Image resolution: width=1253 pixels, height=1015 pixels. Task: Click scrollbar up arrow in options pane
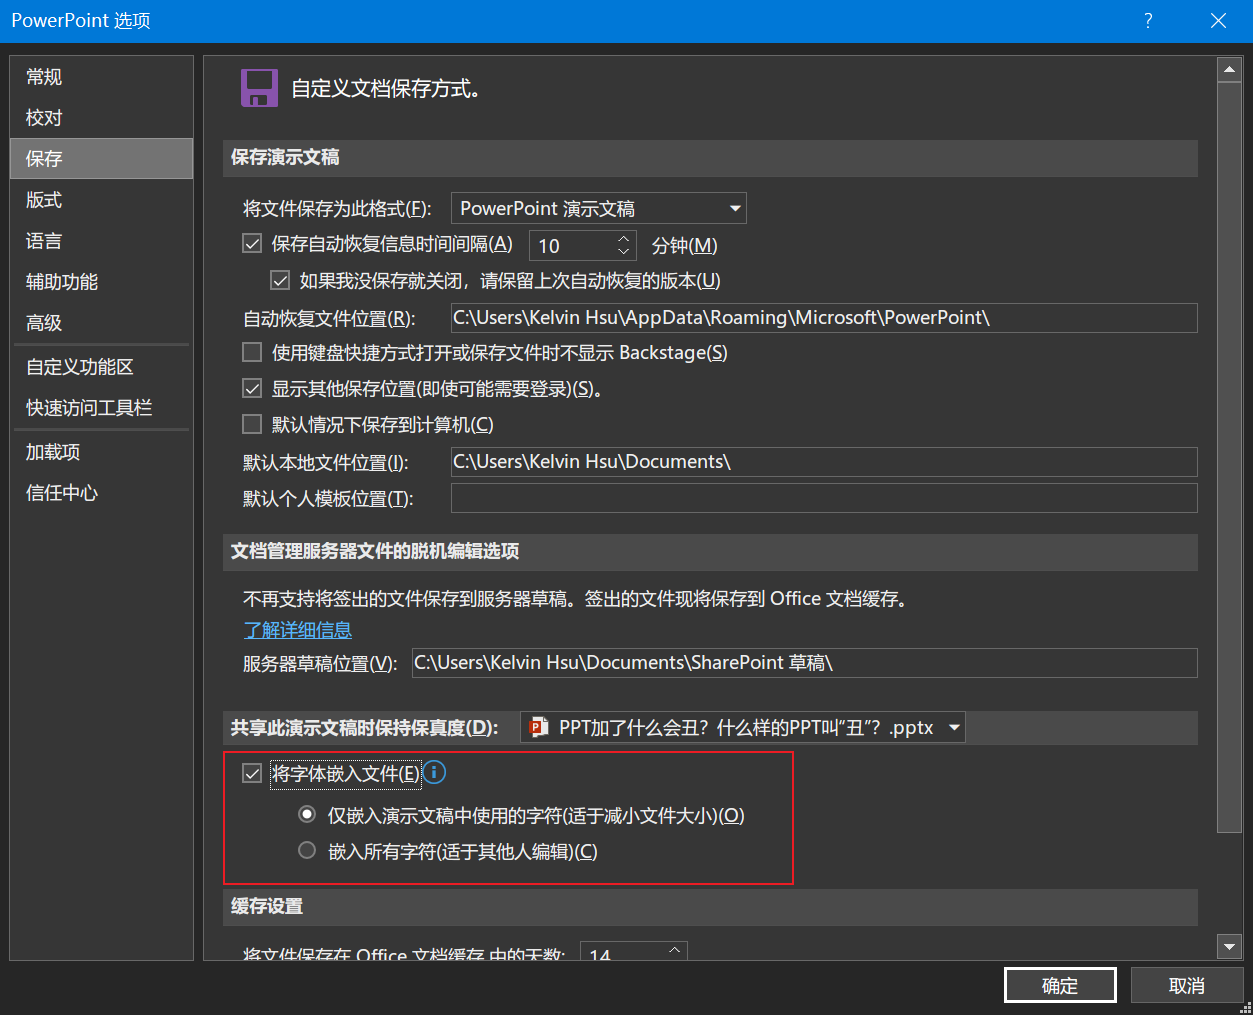[1229, 70]
